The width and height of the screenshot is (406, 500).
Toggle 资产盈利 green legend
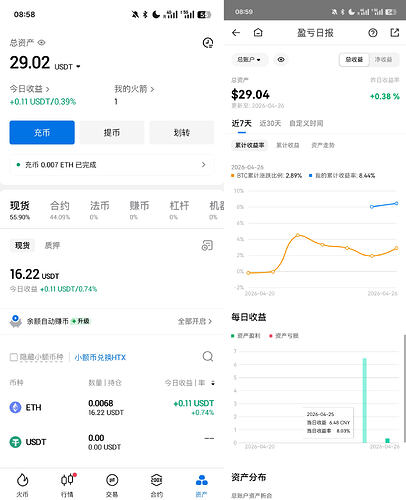pyautogui.click(x=246, y=336)
